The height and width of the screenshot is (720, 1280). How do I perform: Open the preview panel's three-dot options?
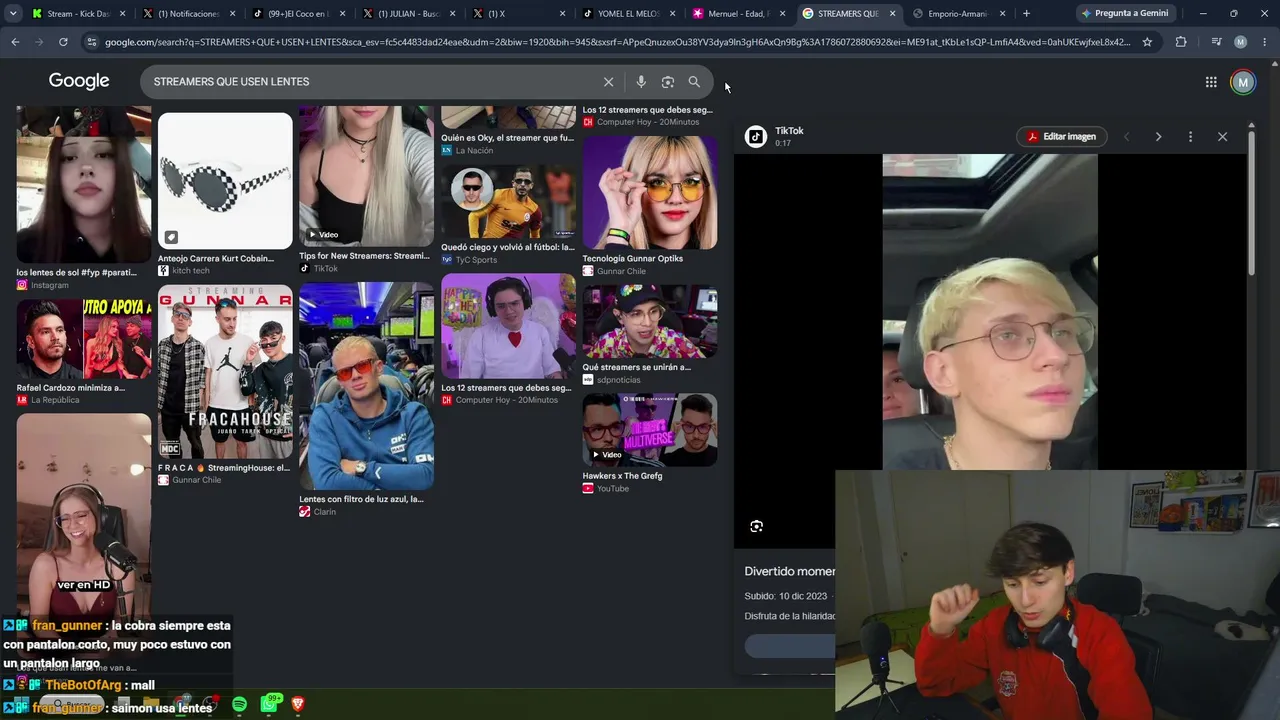pyautogui.click(x=1190, y=137)
